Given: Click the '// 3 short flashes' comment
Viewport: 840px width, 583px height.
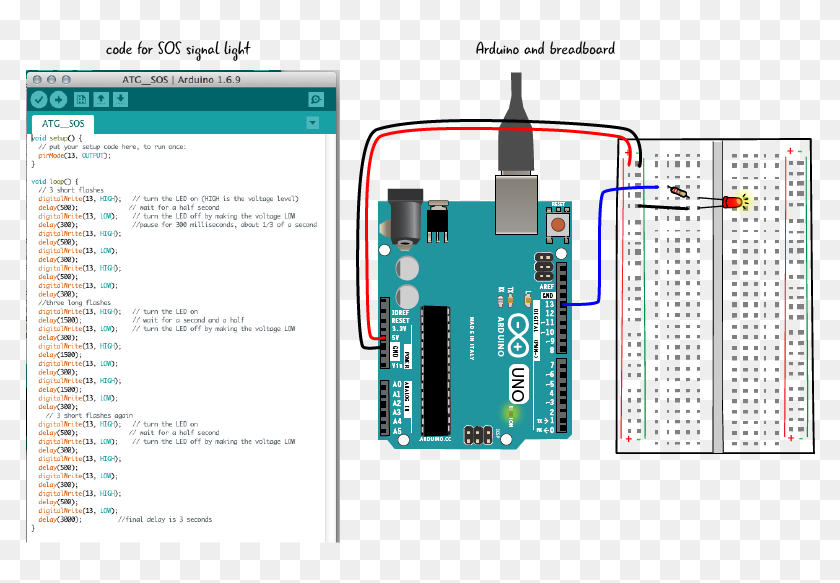Looking at the screenshot, I should point(71,190).
